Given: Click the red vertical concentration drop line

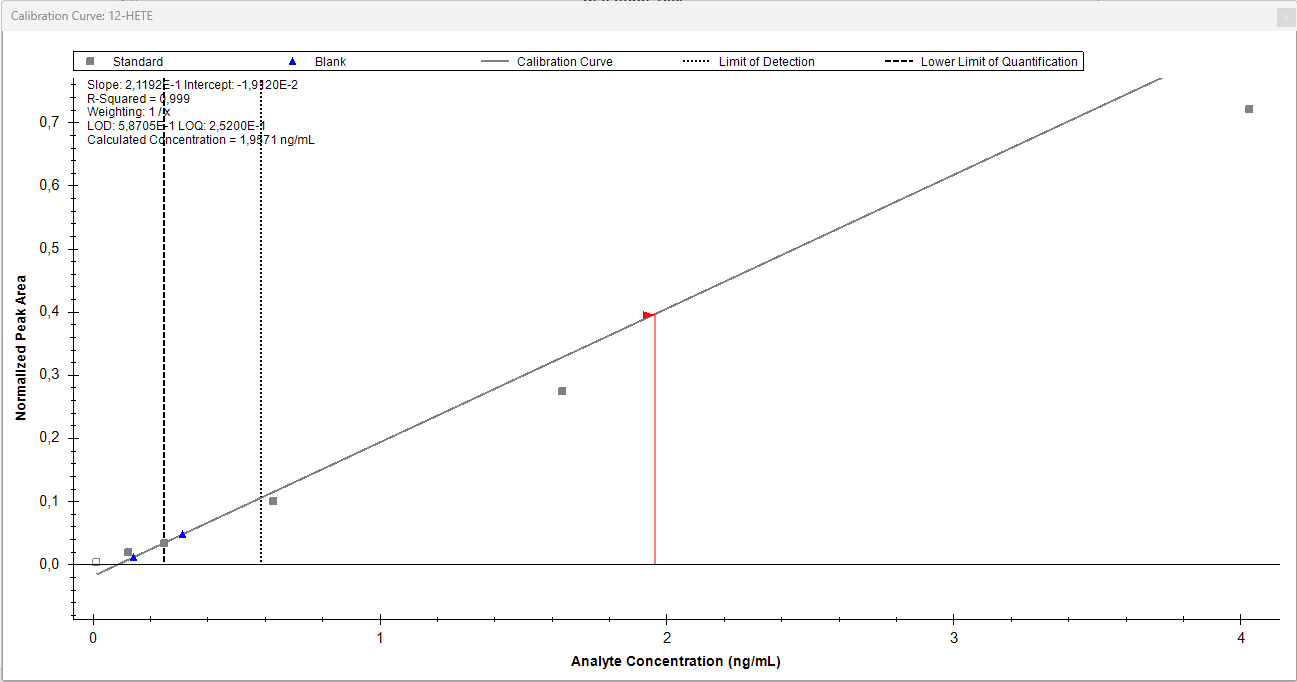Looking at the screenshot, I should [x=655, y=450].
